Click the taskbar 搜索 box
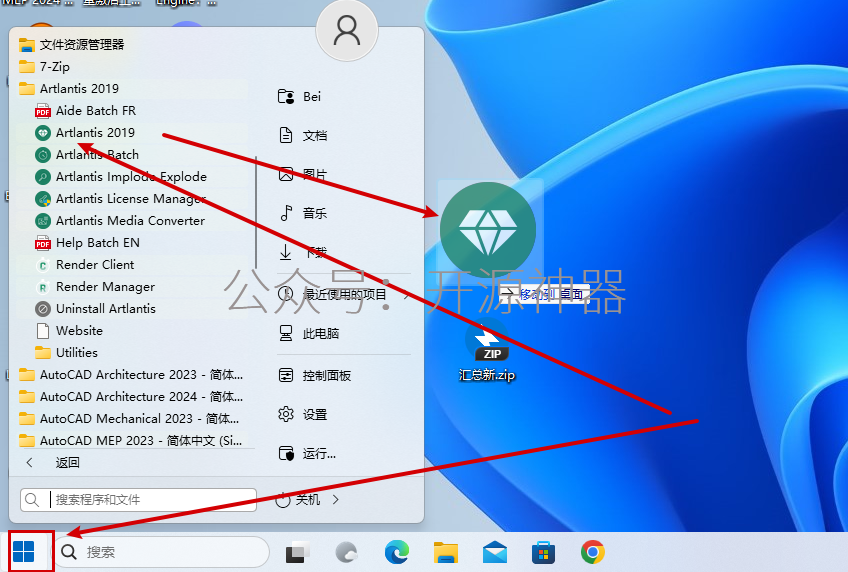The height and width of the screenshot is (572, 848). [x=161, y=552]
